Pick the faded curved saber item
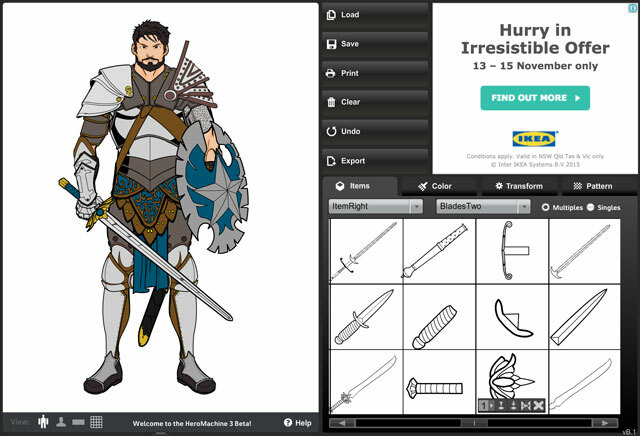Image resolution: width=640 pixels, height=436 pixels. point(584,382)
